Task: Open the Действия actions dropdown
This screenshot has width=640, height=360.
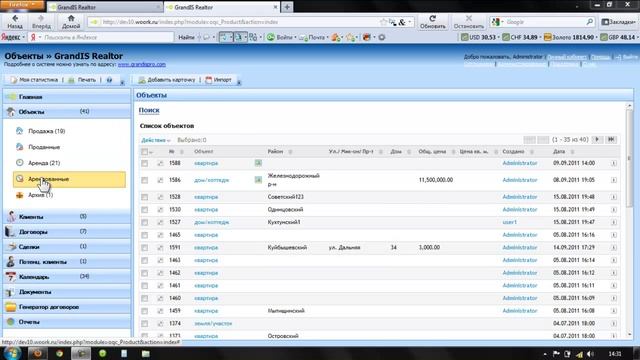Action: click(156, 140)
